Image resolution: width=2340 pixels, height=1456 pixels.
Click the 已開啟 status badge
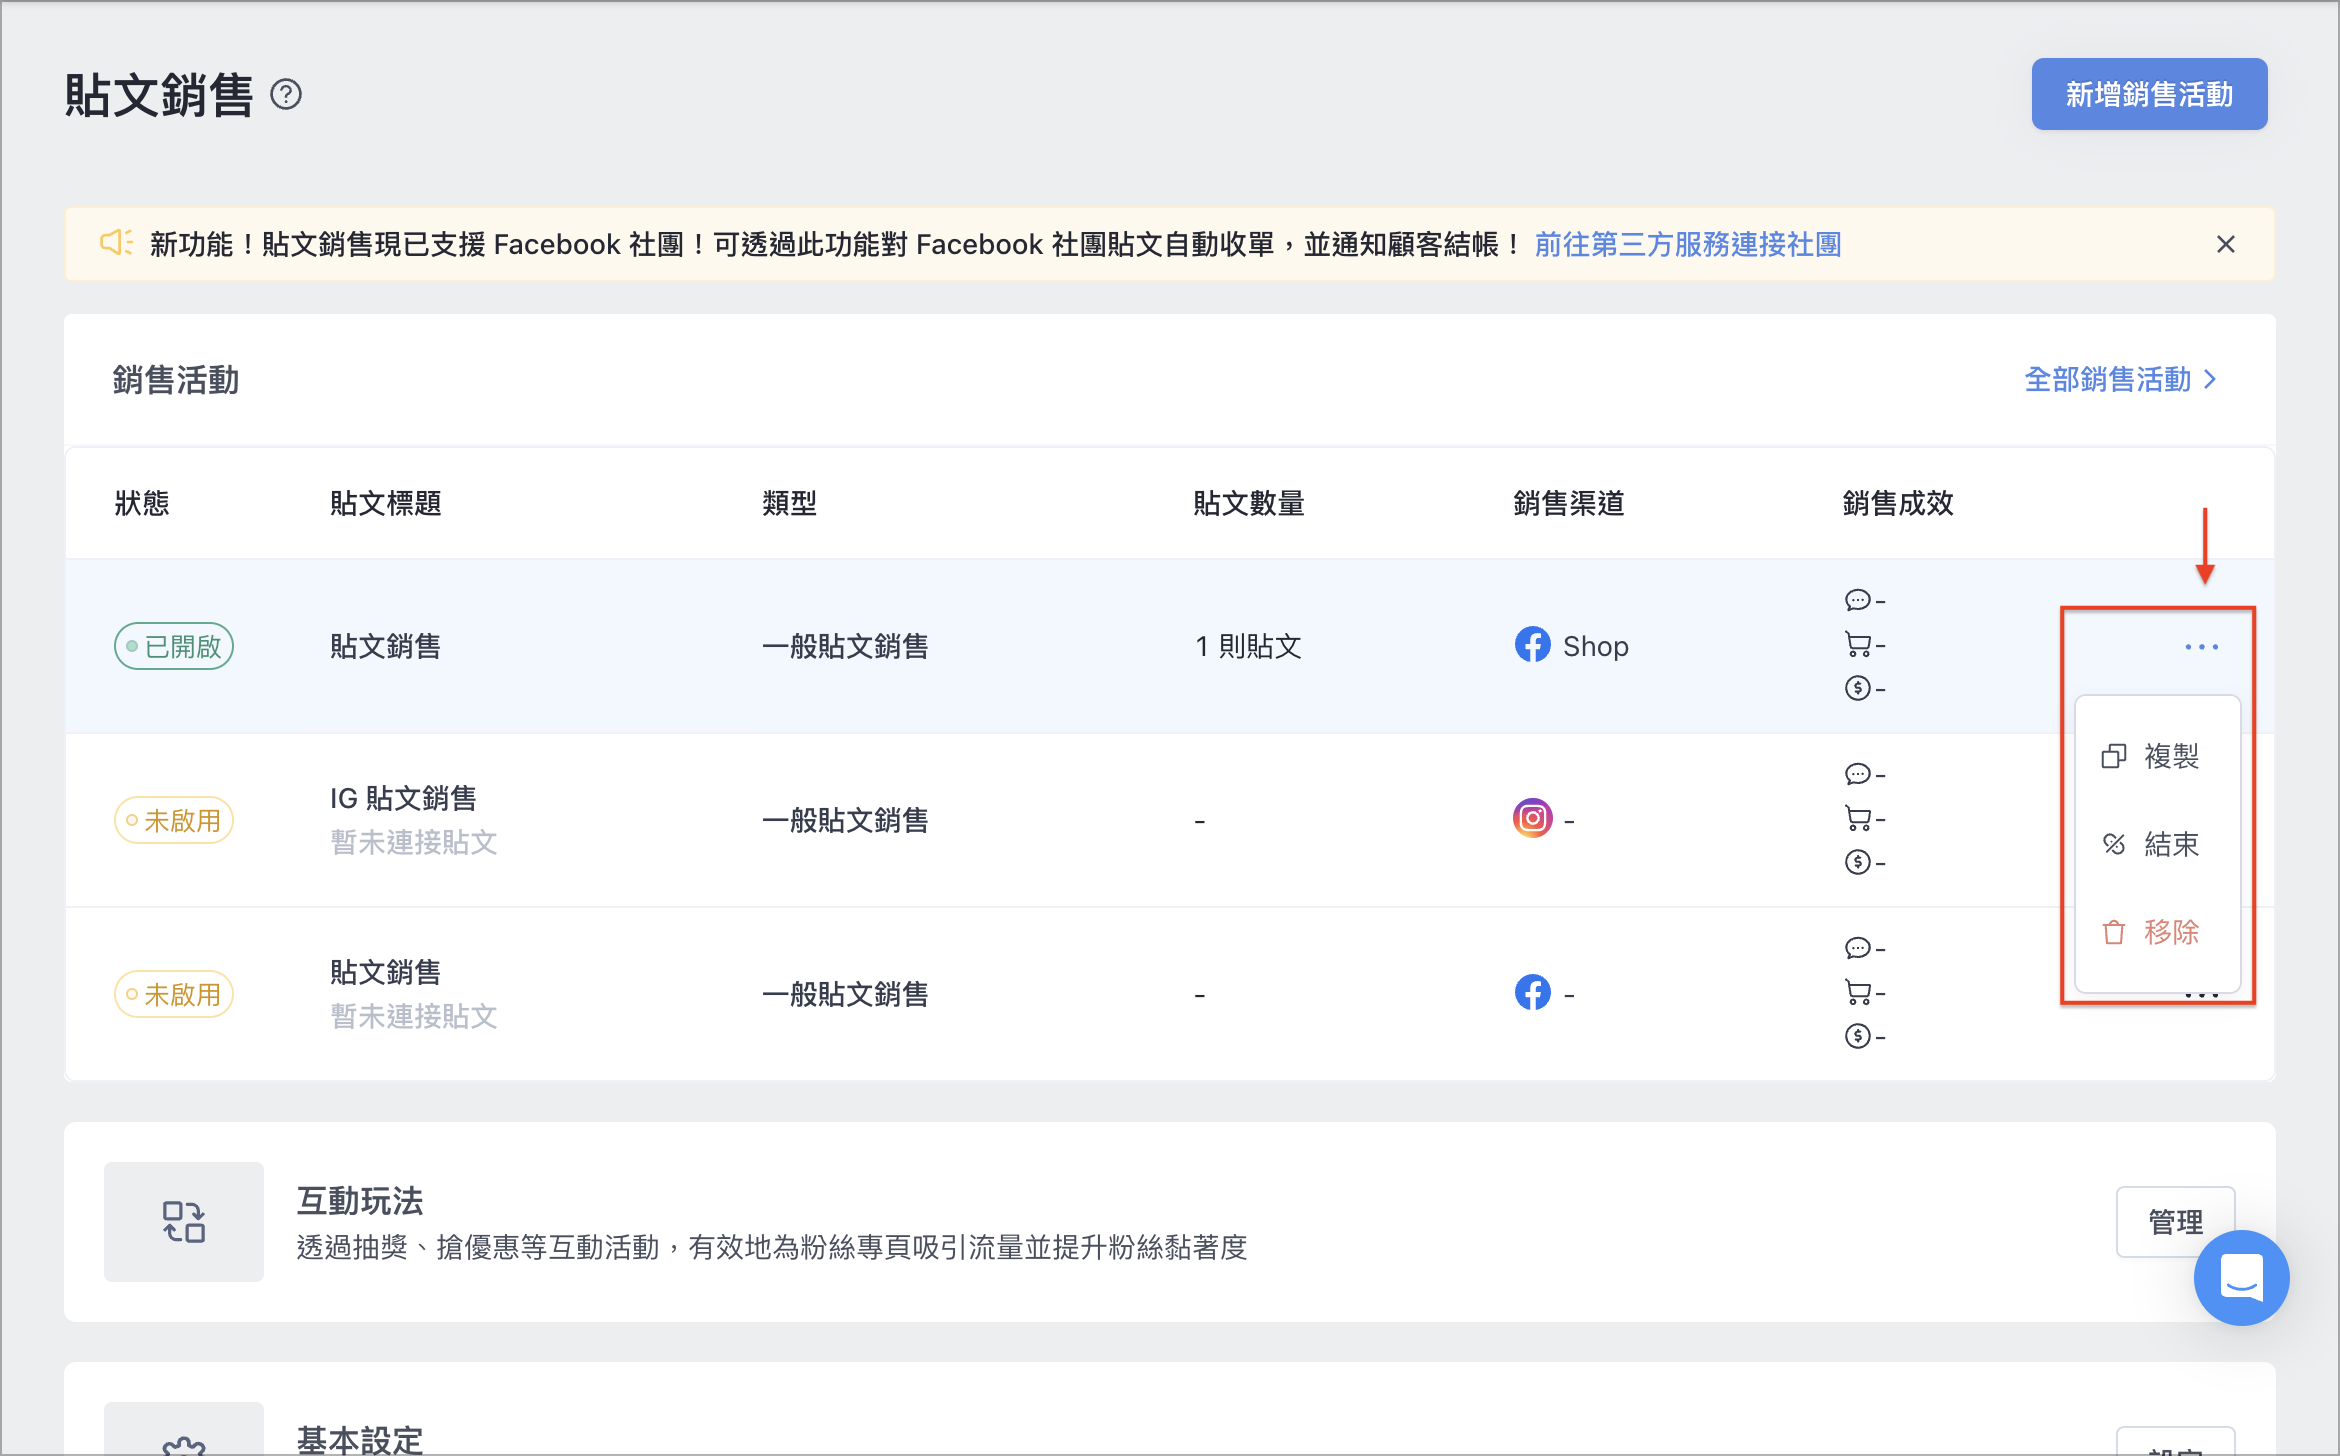pos(174,647)
